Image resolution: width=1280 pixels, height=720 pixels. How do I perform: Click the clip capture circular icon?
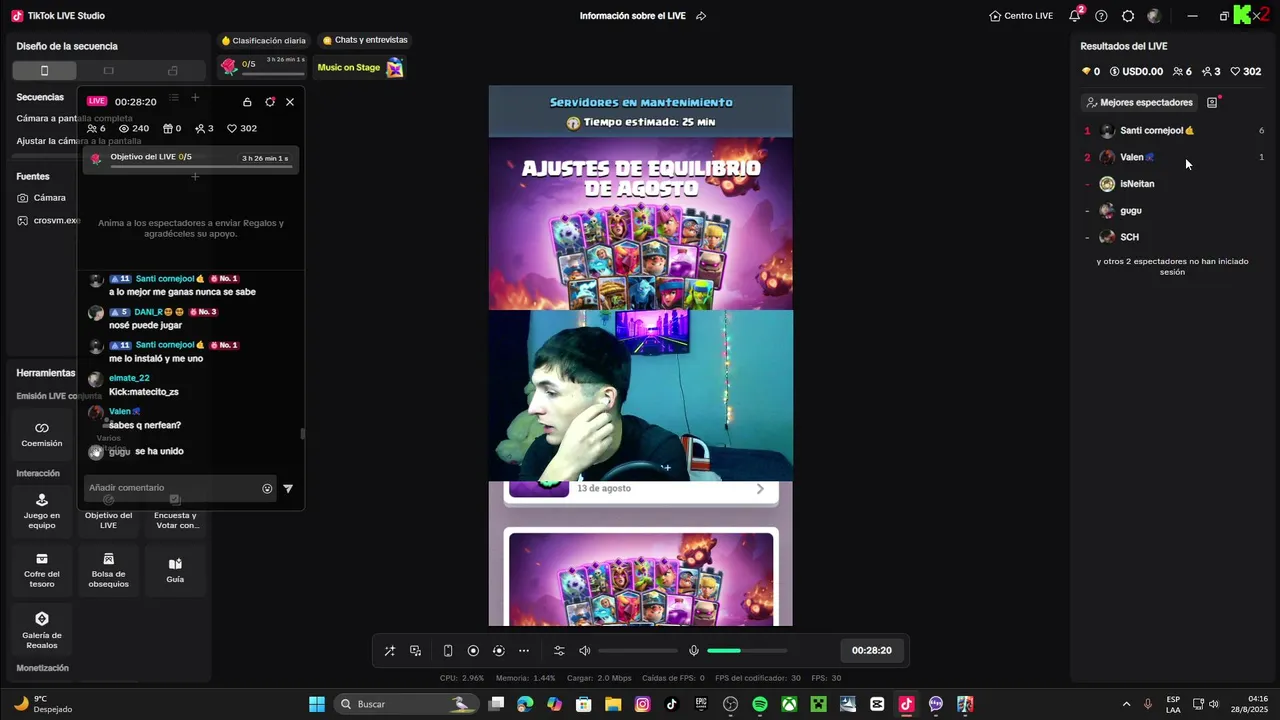[x=499, y=651]
